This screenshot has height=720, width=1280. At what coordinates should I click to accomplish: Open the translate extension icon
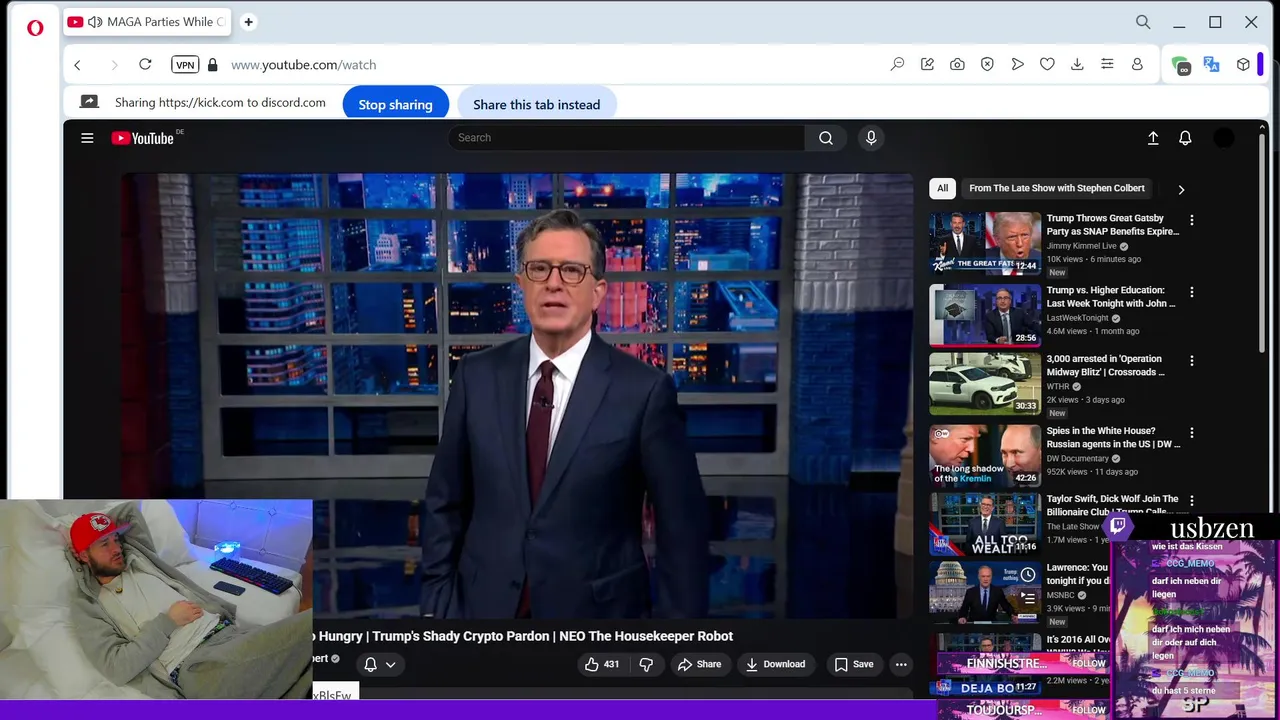pos(1212,64)
